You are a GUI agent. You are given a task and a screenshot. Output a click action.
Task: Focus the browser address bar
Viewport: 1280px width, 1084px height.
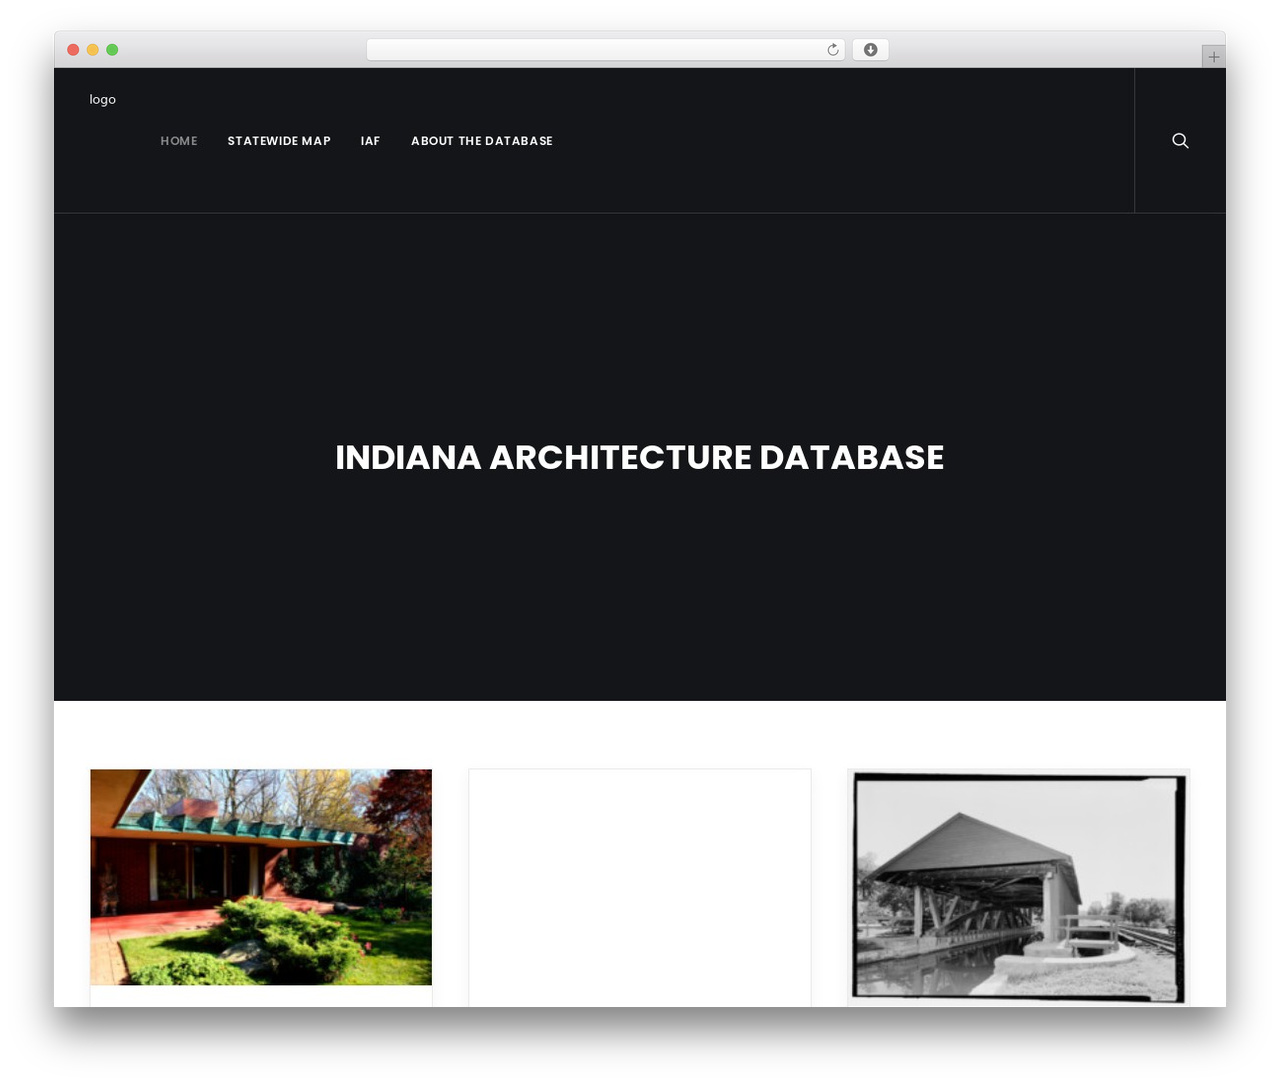(605, 50)
